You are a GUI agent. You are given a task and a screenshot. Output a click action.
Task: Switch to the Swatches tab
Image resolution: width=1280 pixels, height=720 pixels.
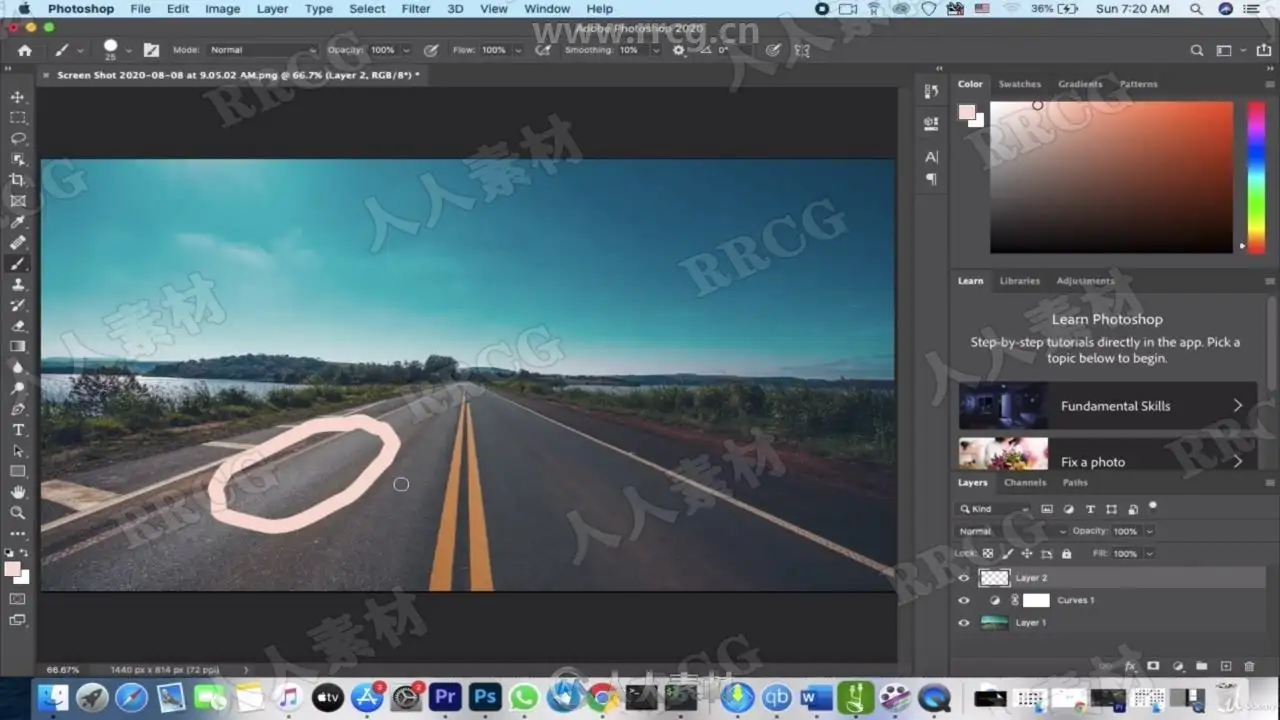(1020, 84)
